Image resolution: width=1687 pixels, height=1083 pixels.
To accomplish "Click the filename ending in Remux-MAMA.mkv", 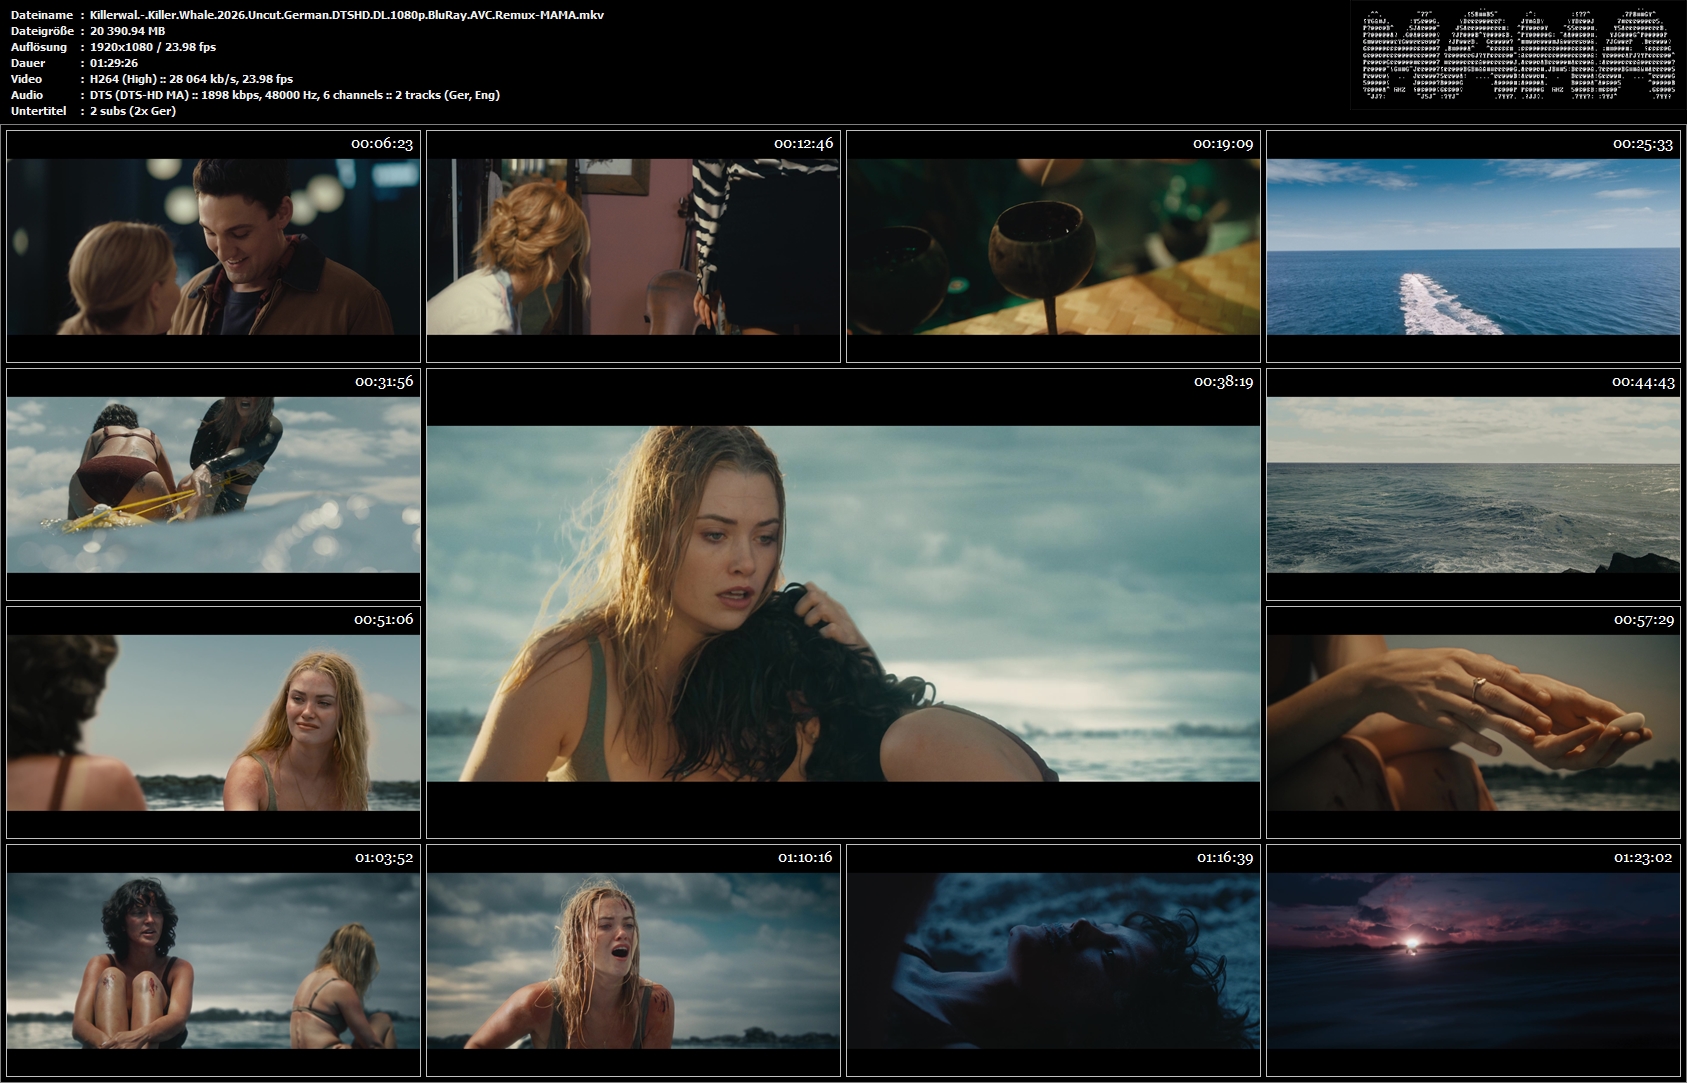I will click(347, 15).
